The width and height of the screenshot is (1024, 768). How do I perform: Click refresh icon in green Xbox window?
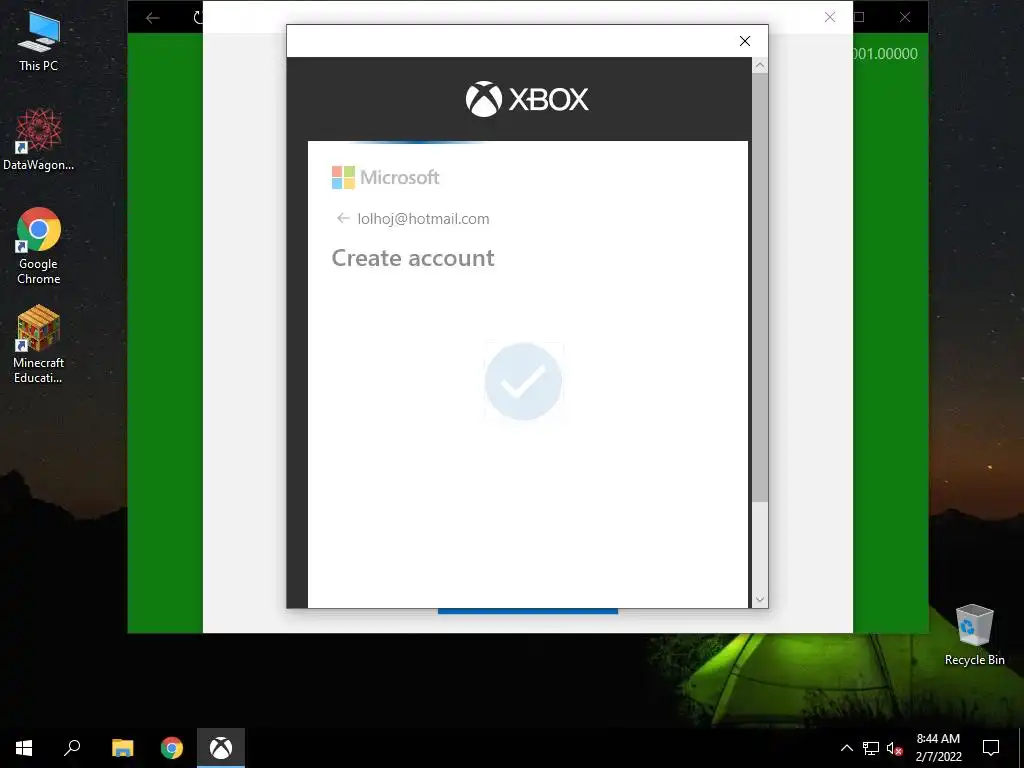[198, 18]
